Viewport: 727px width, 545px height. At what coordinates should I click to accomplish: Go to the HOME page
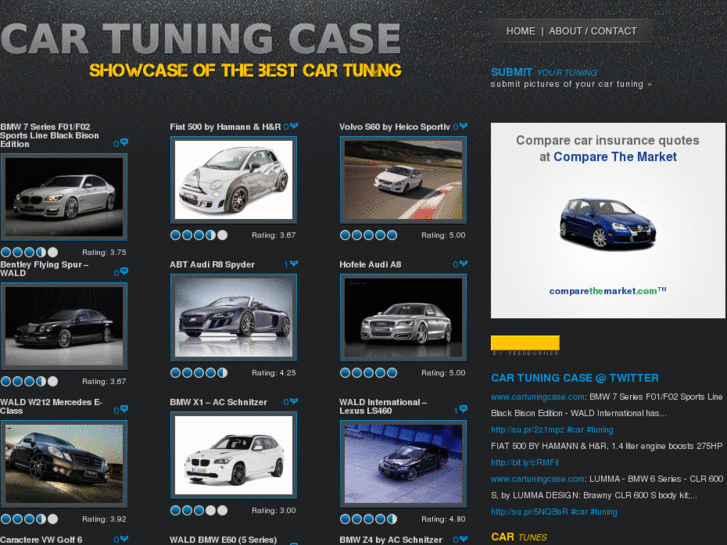click(520, 31)
